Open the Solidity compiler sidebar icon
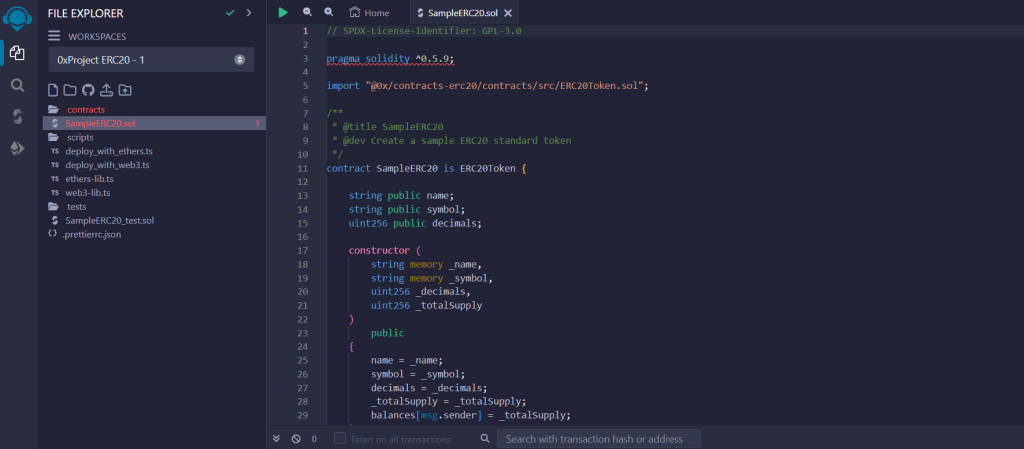 (17, 117)
